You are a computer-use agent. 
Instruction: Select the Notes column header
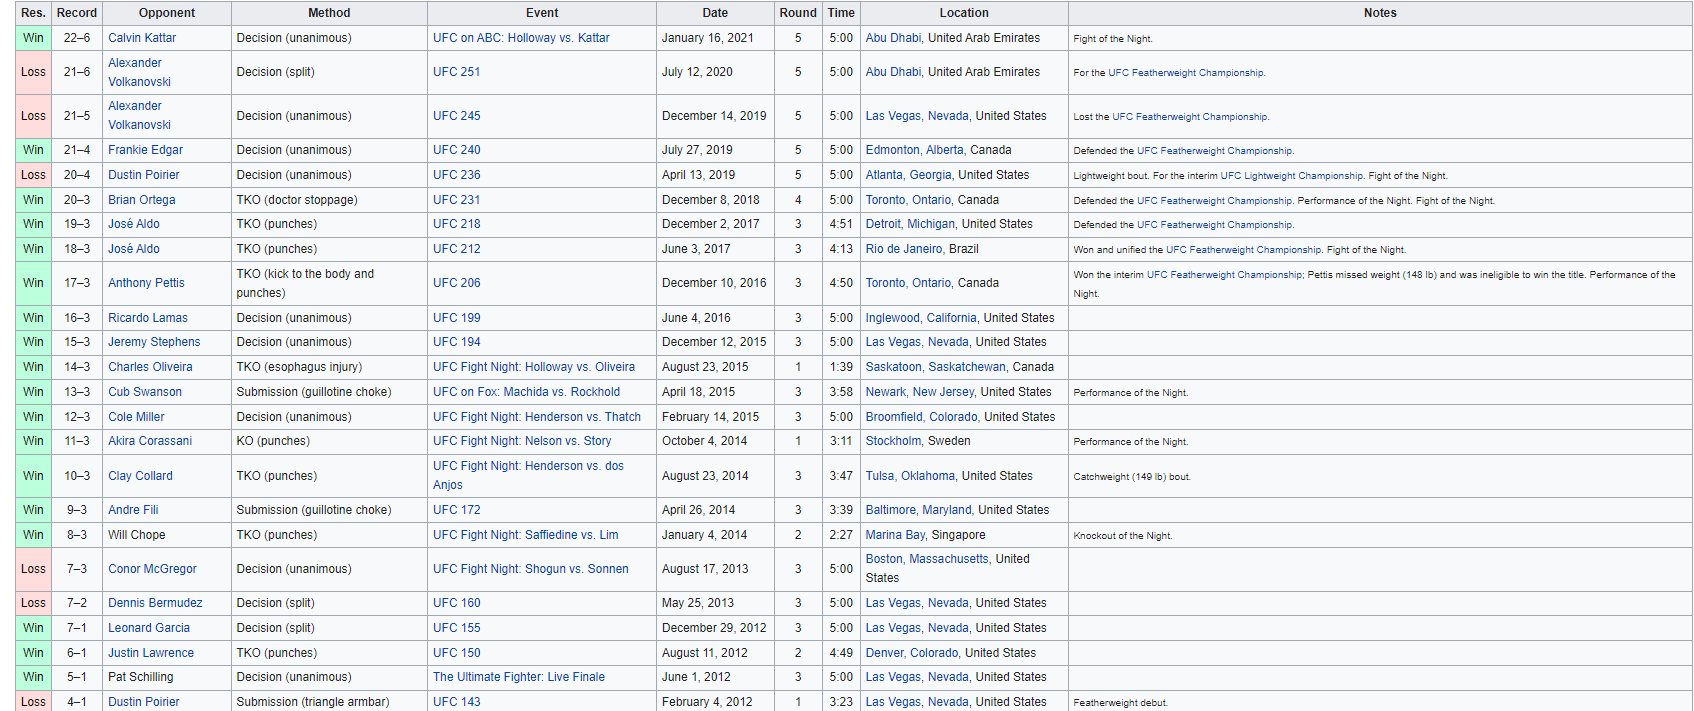(1379, 13)
